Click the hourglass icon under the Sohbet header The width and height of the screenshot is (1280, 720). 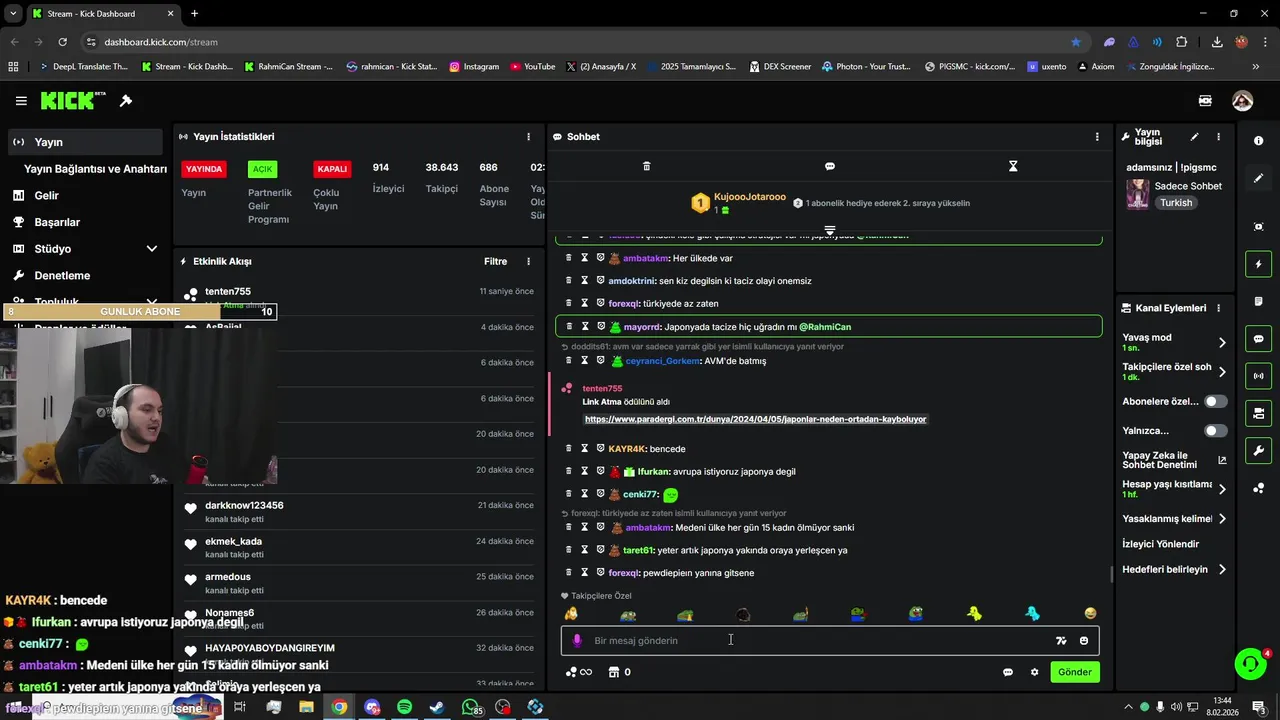(x=1013, y=166)
